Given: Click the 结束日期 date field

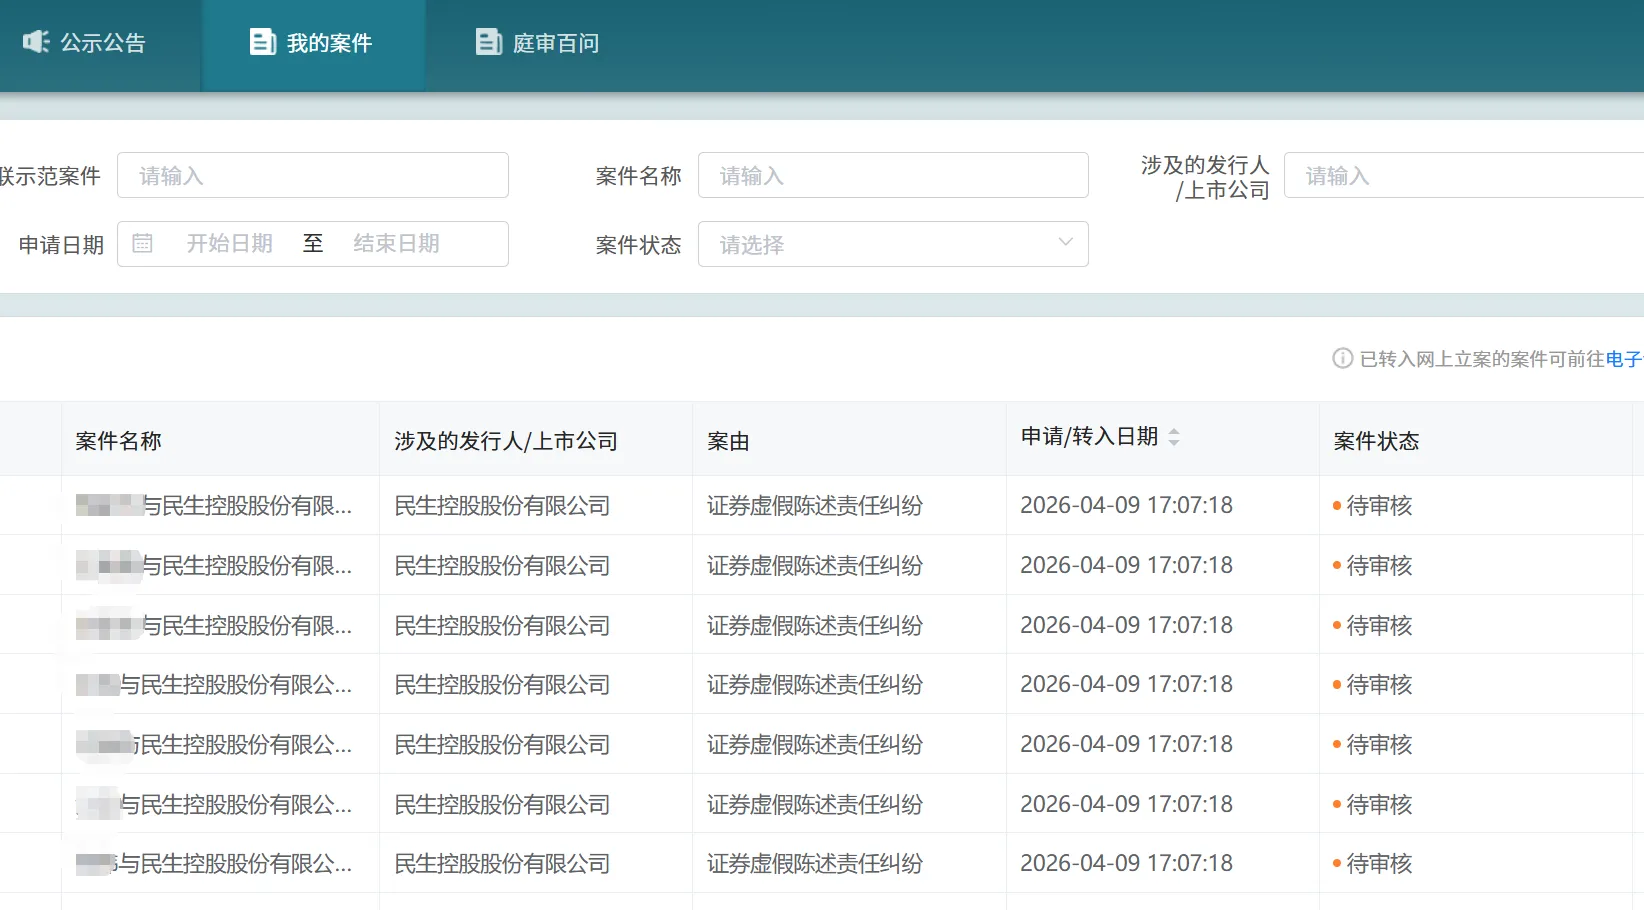Looking at the screenshot, I should (397, 243).
